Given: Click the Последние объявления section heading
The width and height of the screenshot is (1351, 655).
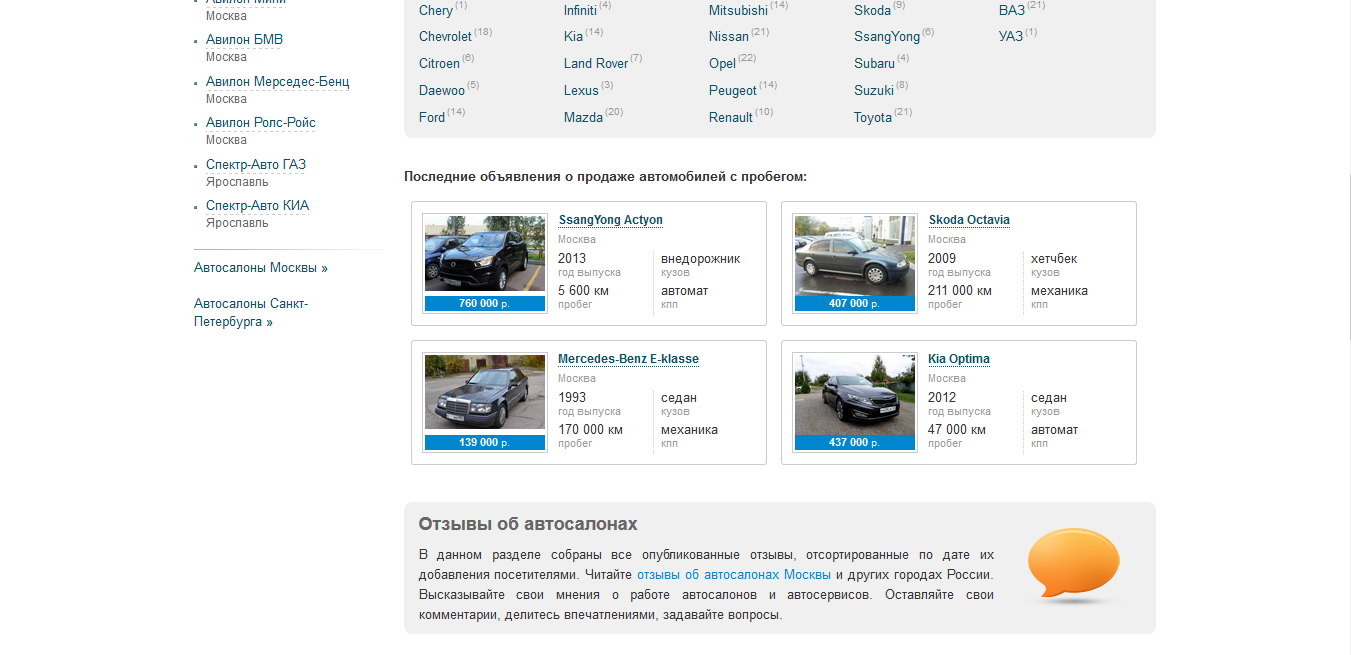Looking at the screenshot, I should 605,176.
